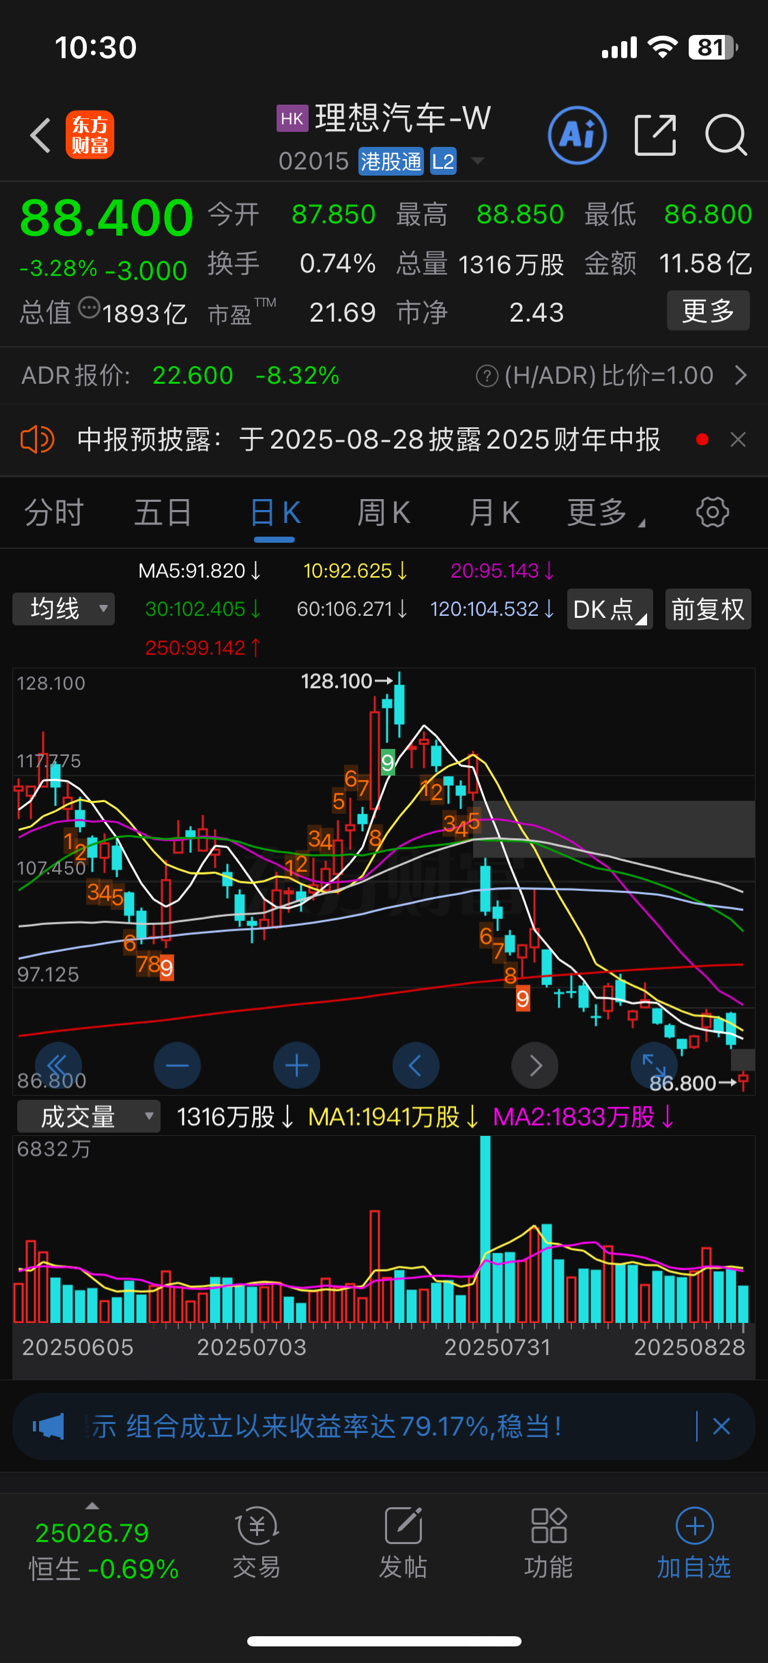
Task: Tap the stock name 理想汽车-W
Action: pos(403,118)
